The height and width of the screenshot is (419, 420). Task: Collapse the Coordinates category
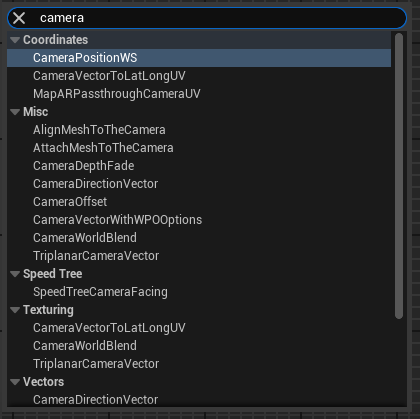tap(15, 40)
